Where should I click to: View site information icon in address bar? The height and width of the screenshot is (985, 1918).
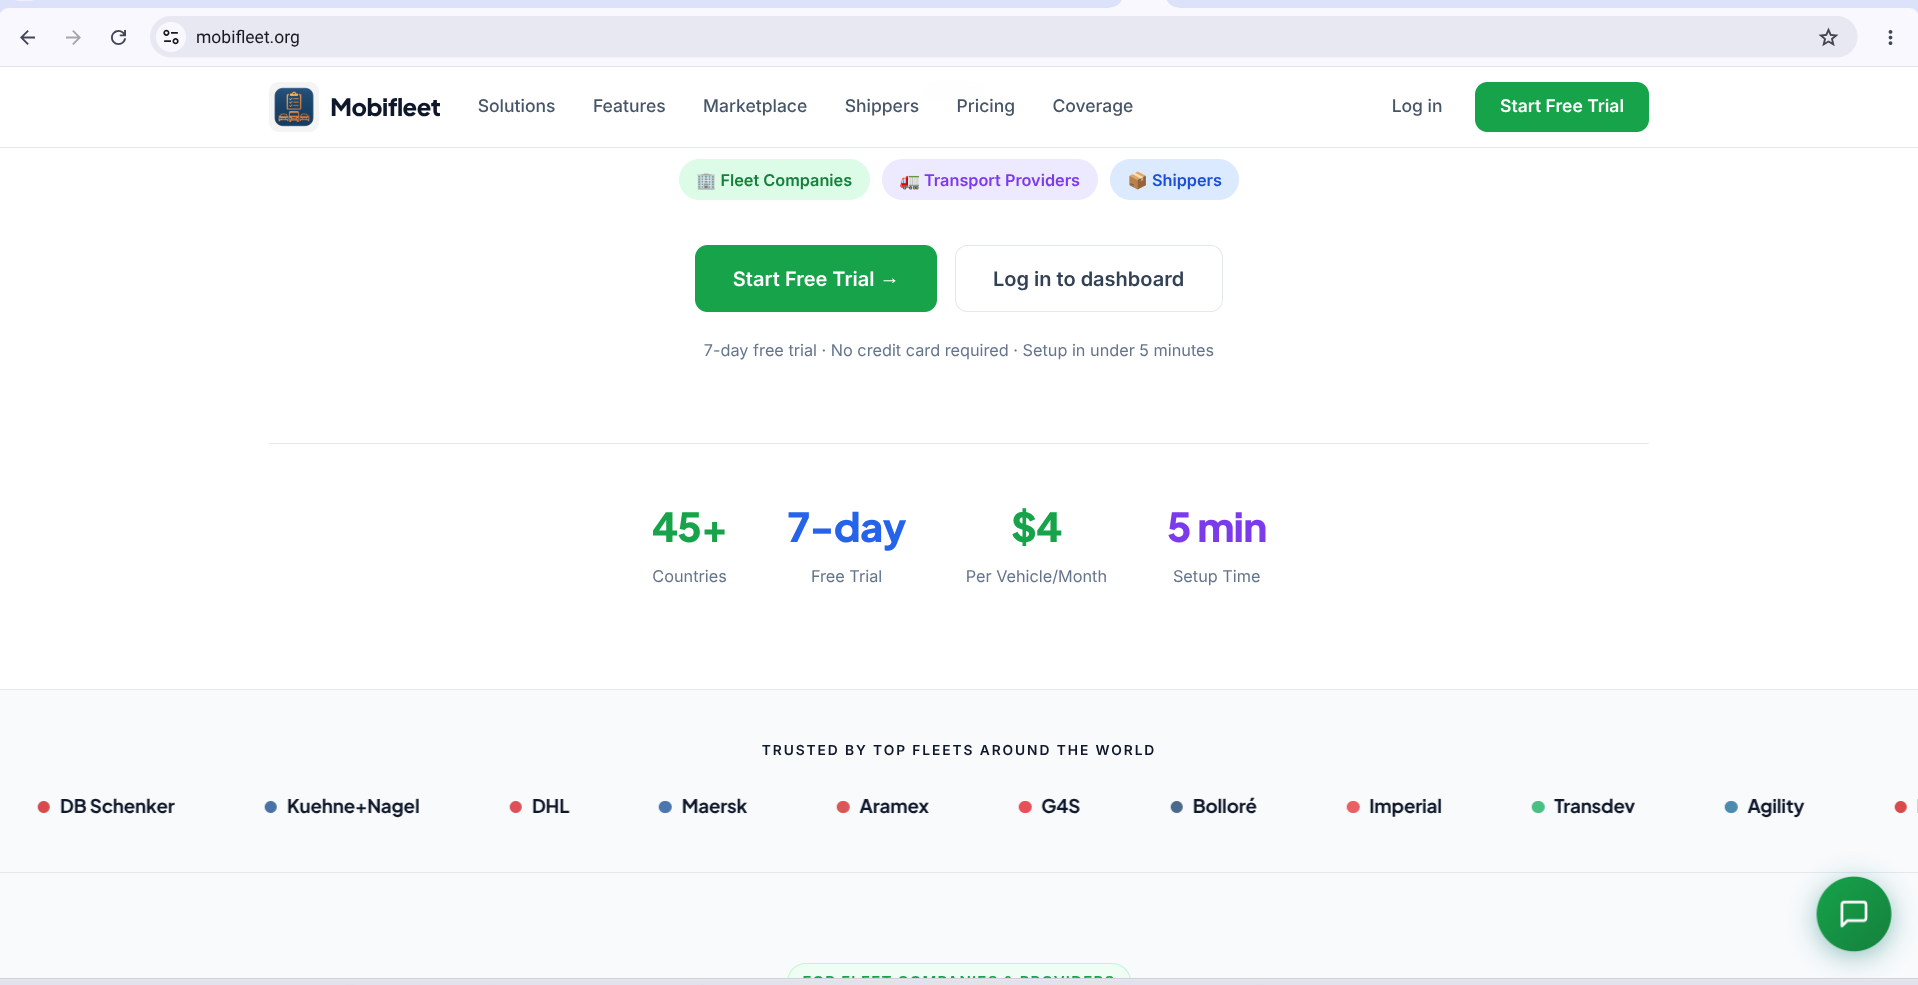tap(171, 37)
